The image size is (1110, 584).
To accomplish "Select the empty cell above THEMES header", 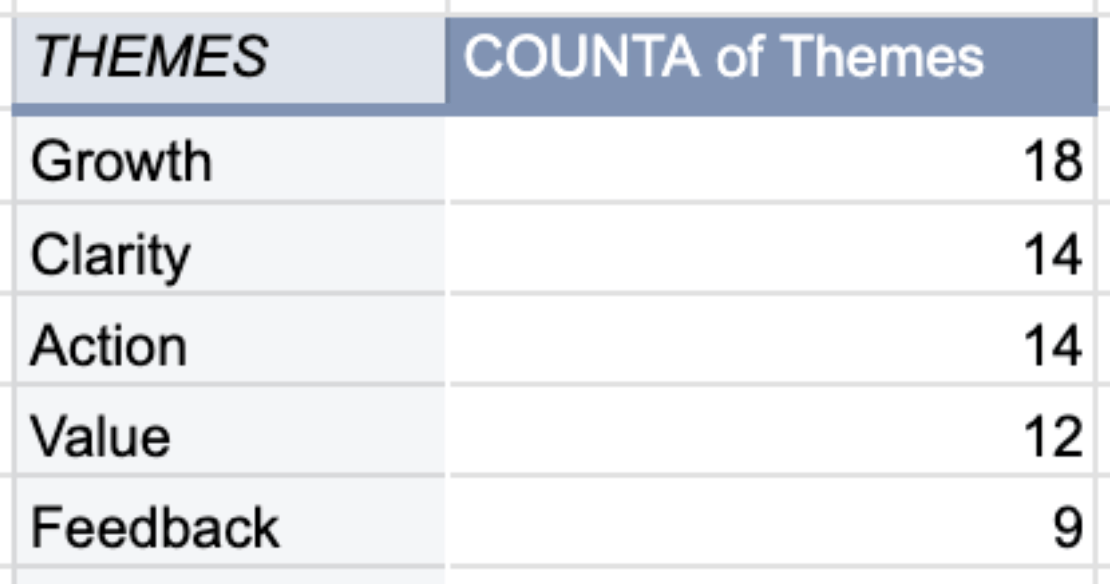I will 229,5.
